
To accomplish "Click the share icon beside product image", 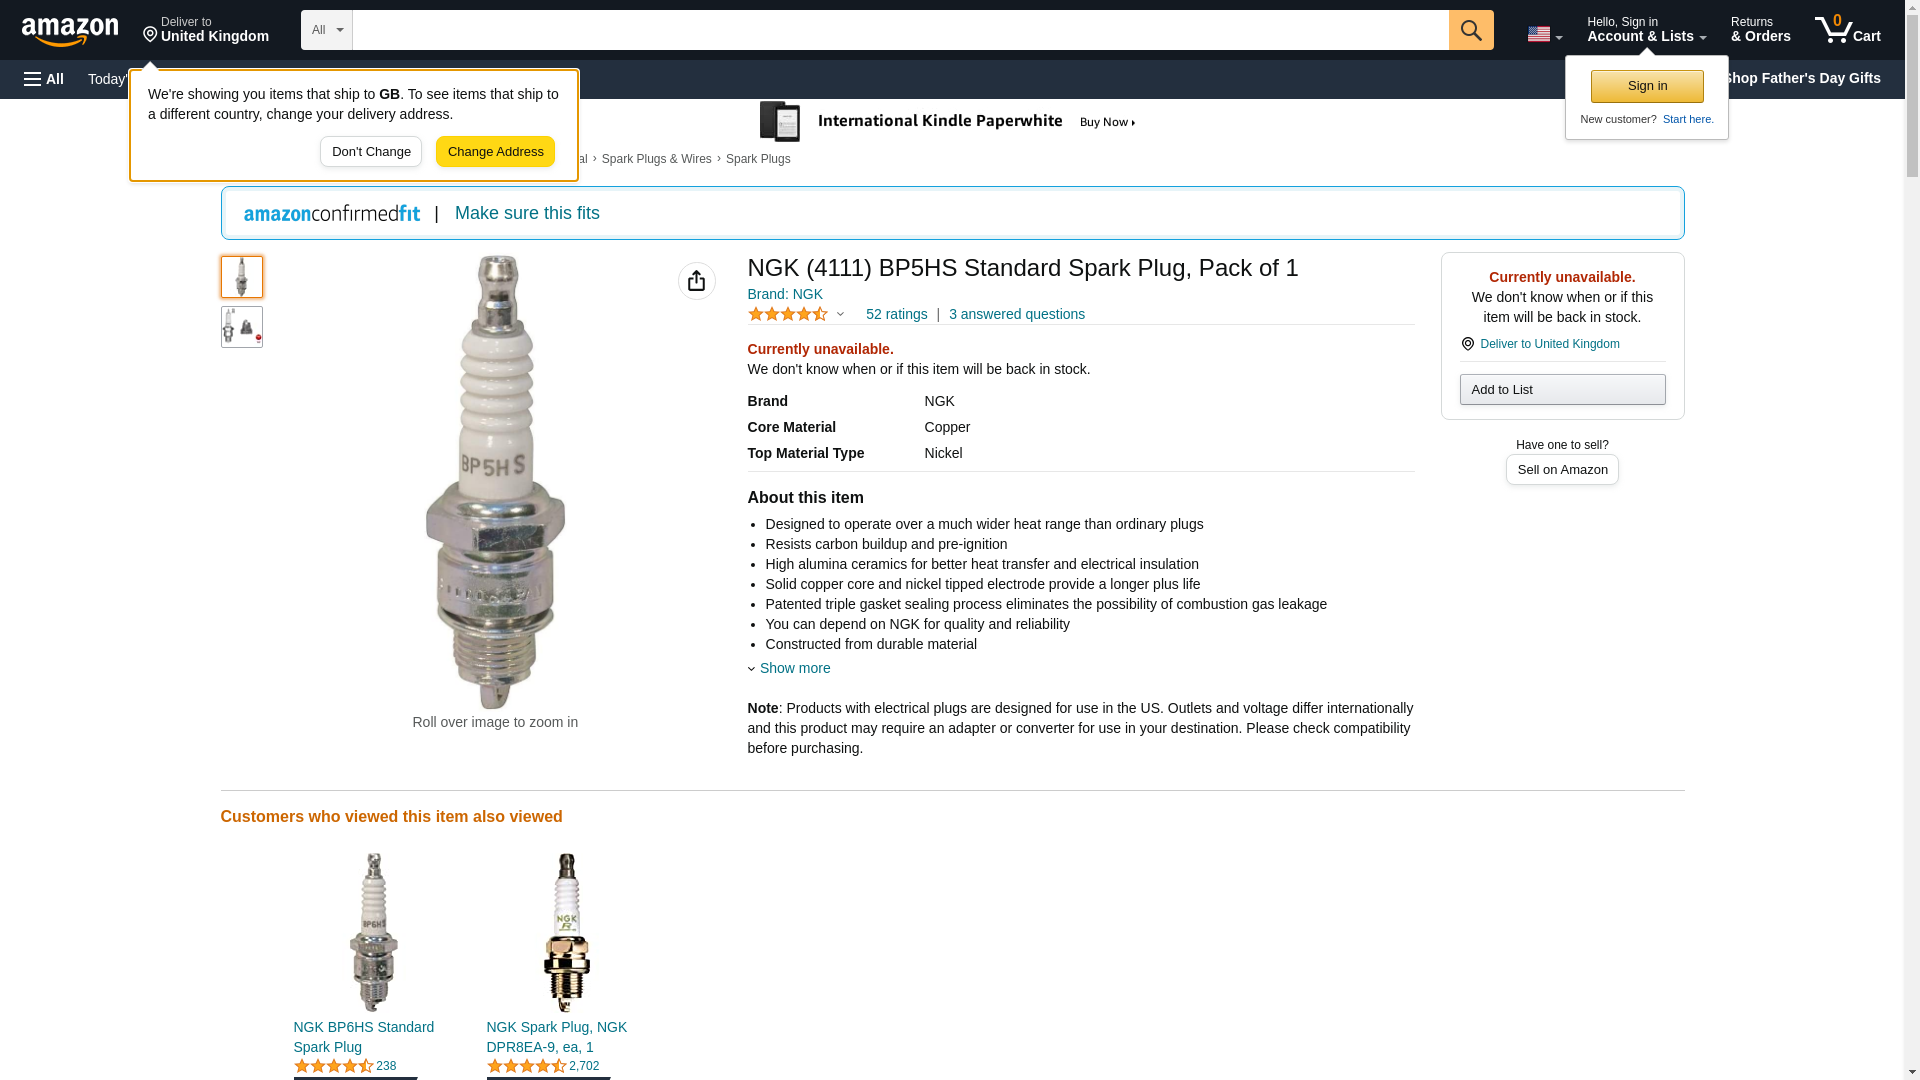I will point(696,281).
